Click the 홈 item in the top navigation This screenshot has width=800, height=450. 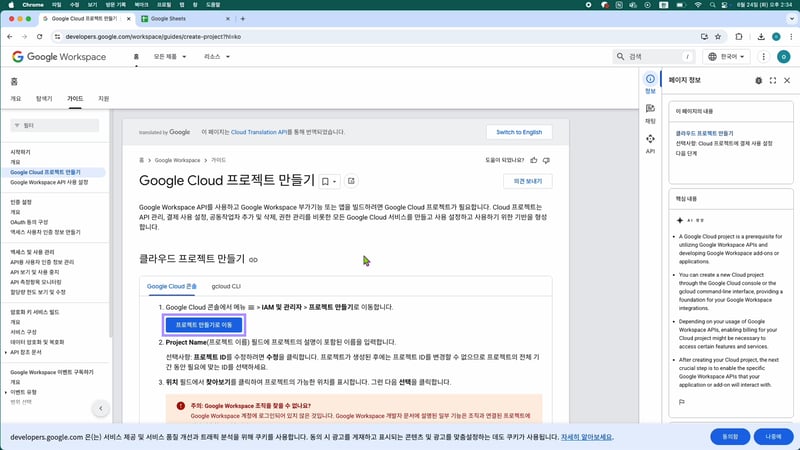coord(136,57)
